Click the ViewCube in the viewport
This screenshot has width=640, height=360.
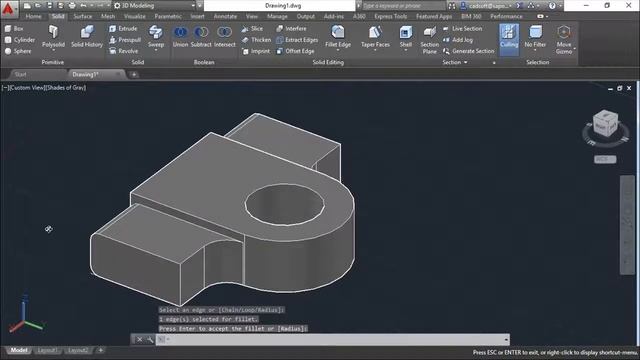[605, 124]
